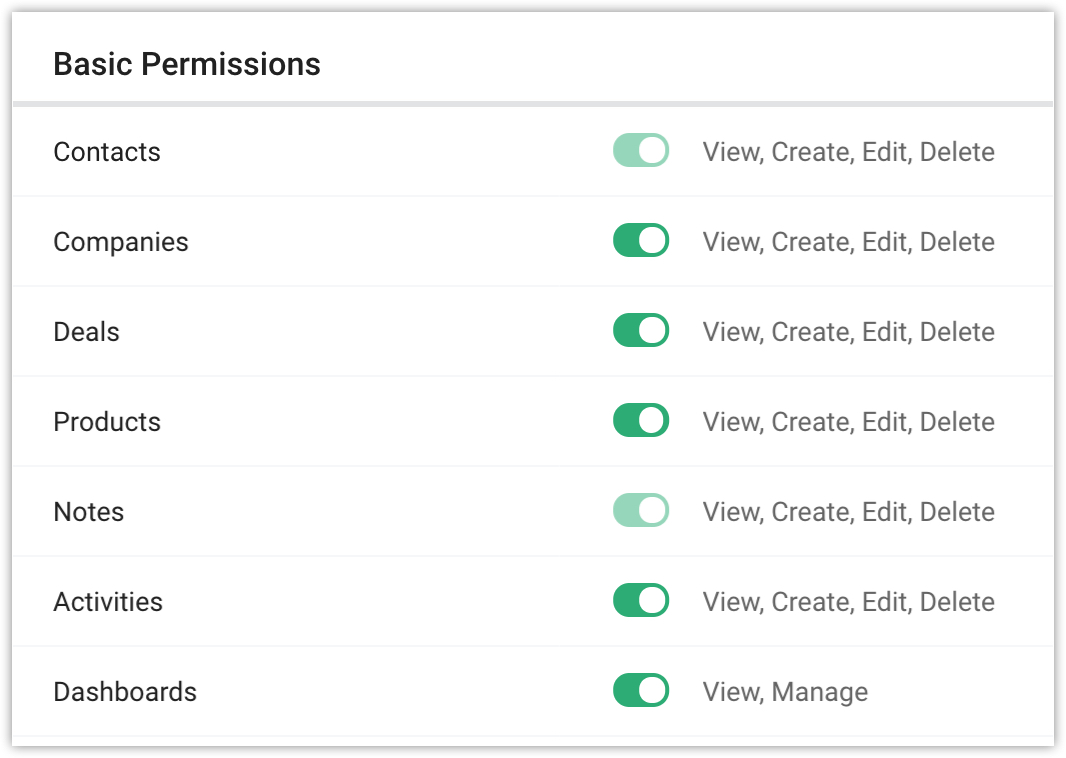This screenshot has height=758, width=1066.
Task: Expand the Deals permission levels list
Action: pos(848,332)
